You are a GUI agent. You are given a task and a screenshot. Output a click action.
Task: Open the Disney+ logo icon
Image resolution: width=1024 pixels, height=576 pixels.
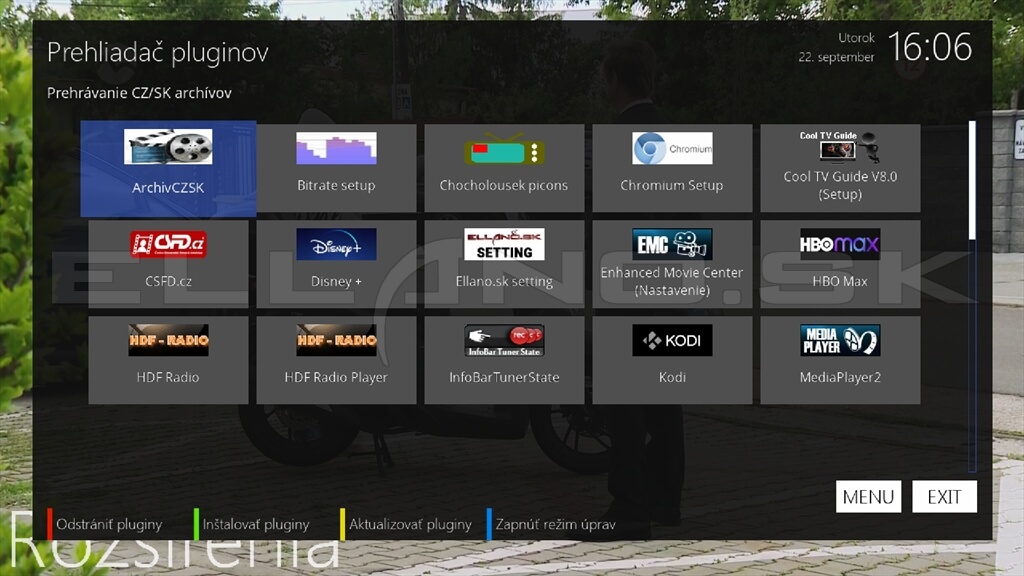(x=336, y=244)
